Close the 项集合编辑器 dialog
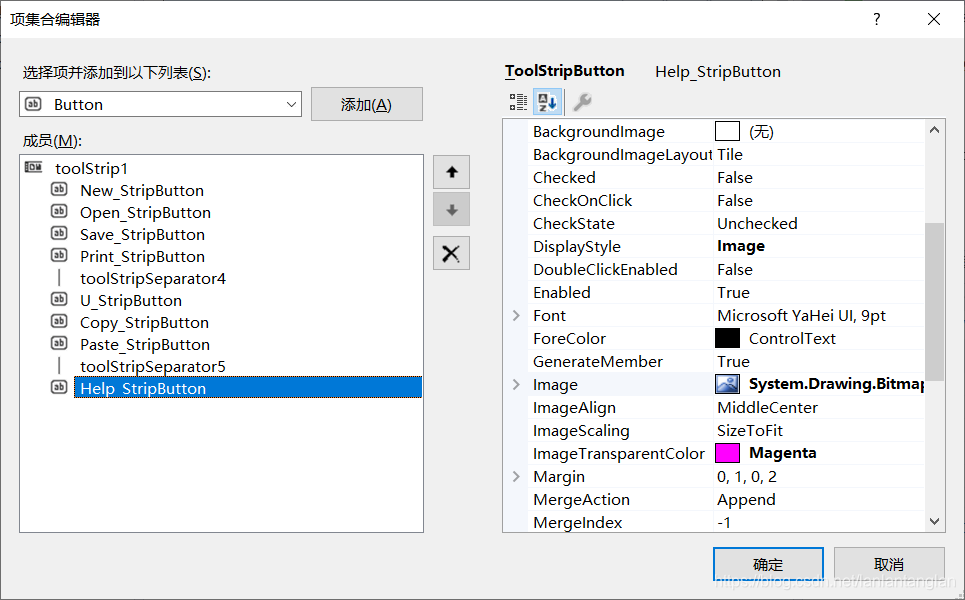965x600 pixels. [934, 19]
